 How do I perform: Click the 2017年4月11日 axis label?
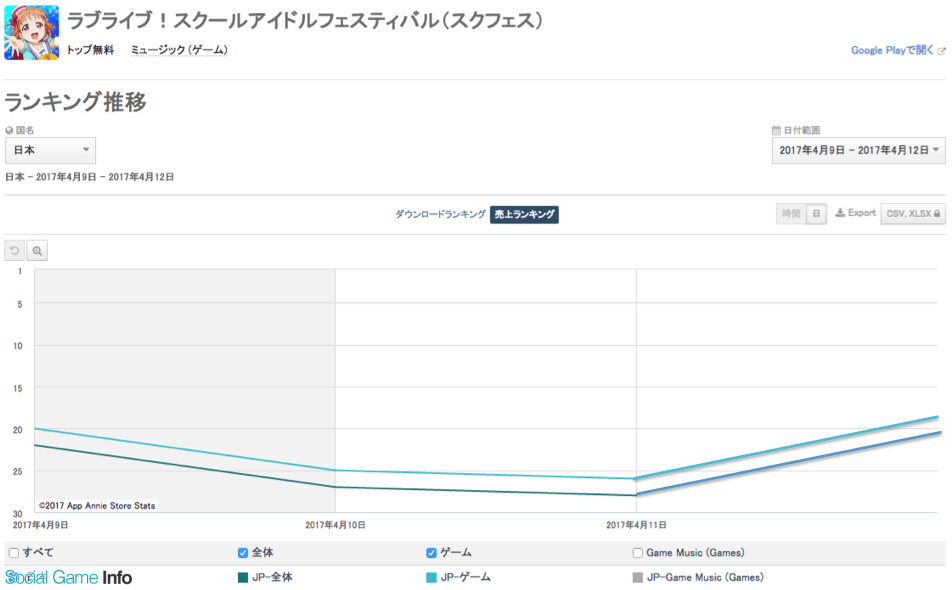(x=636, y=525)
